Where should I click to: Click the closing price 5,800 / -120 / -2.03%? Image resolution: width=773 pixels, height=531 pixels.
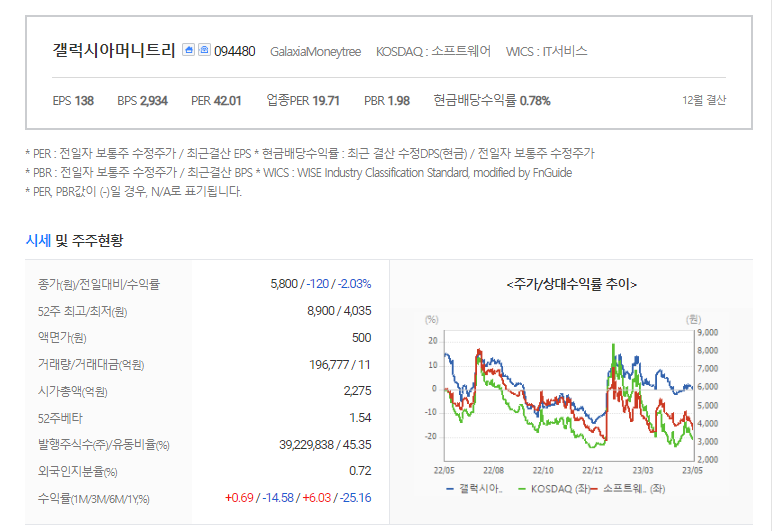[321, 284]
